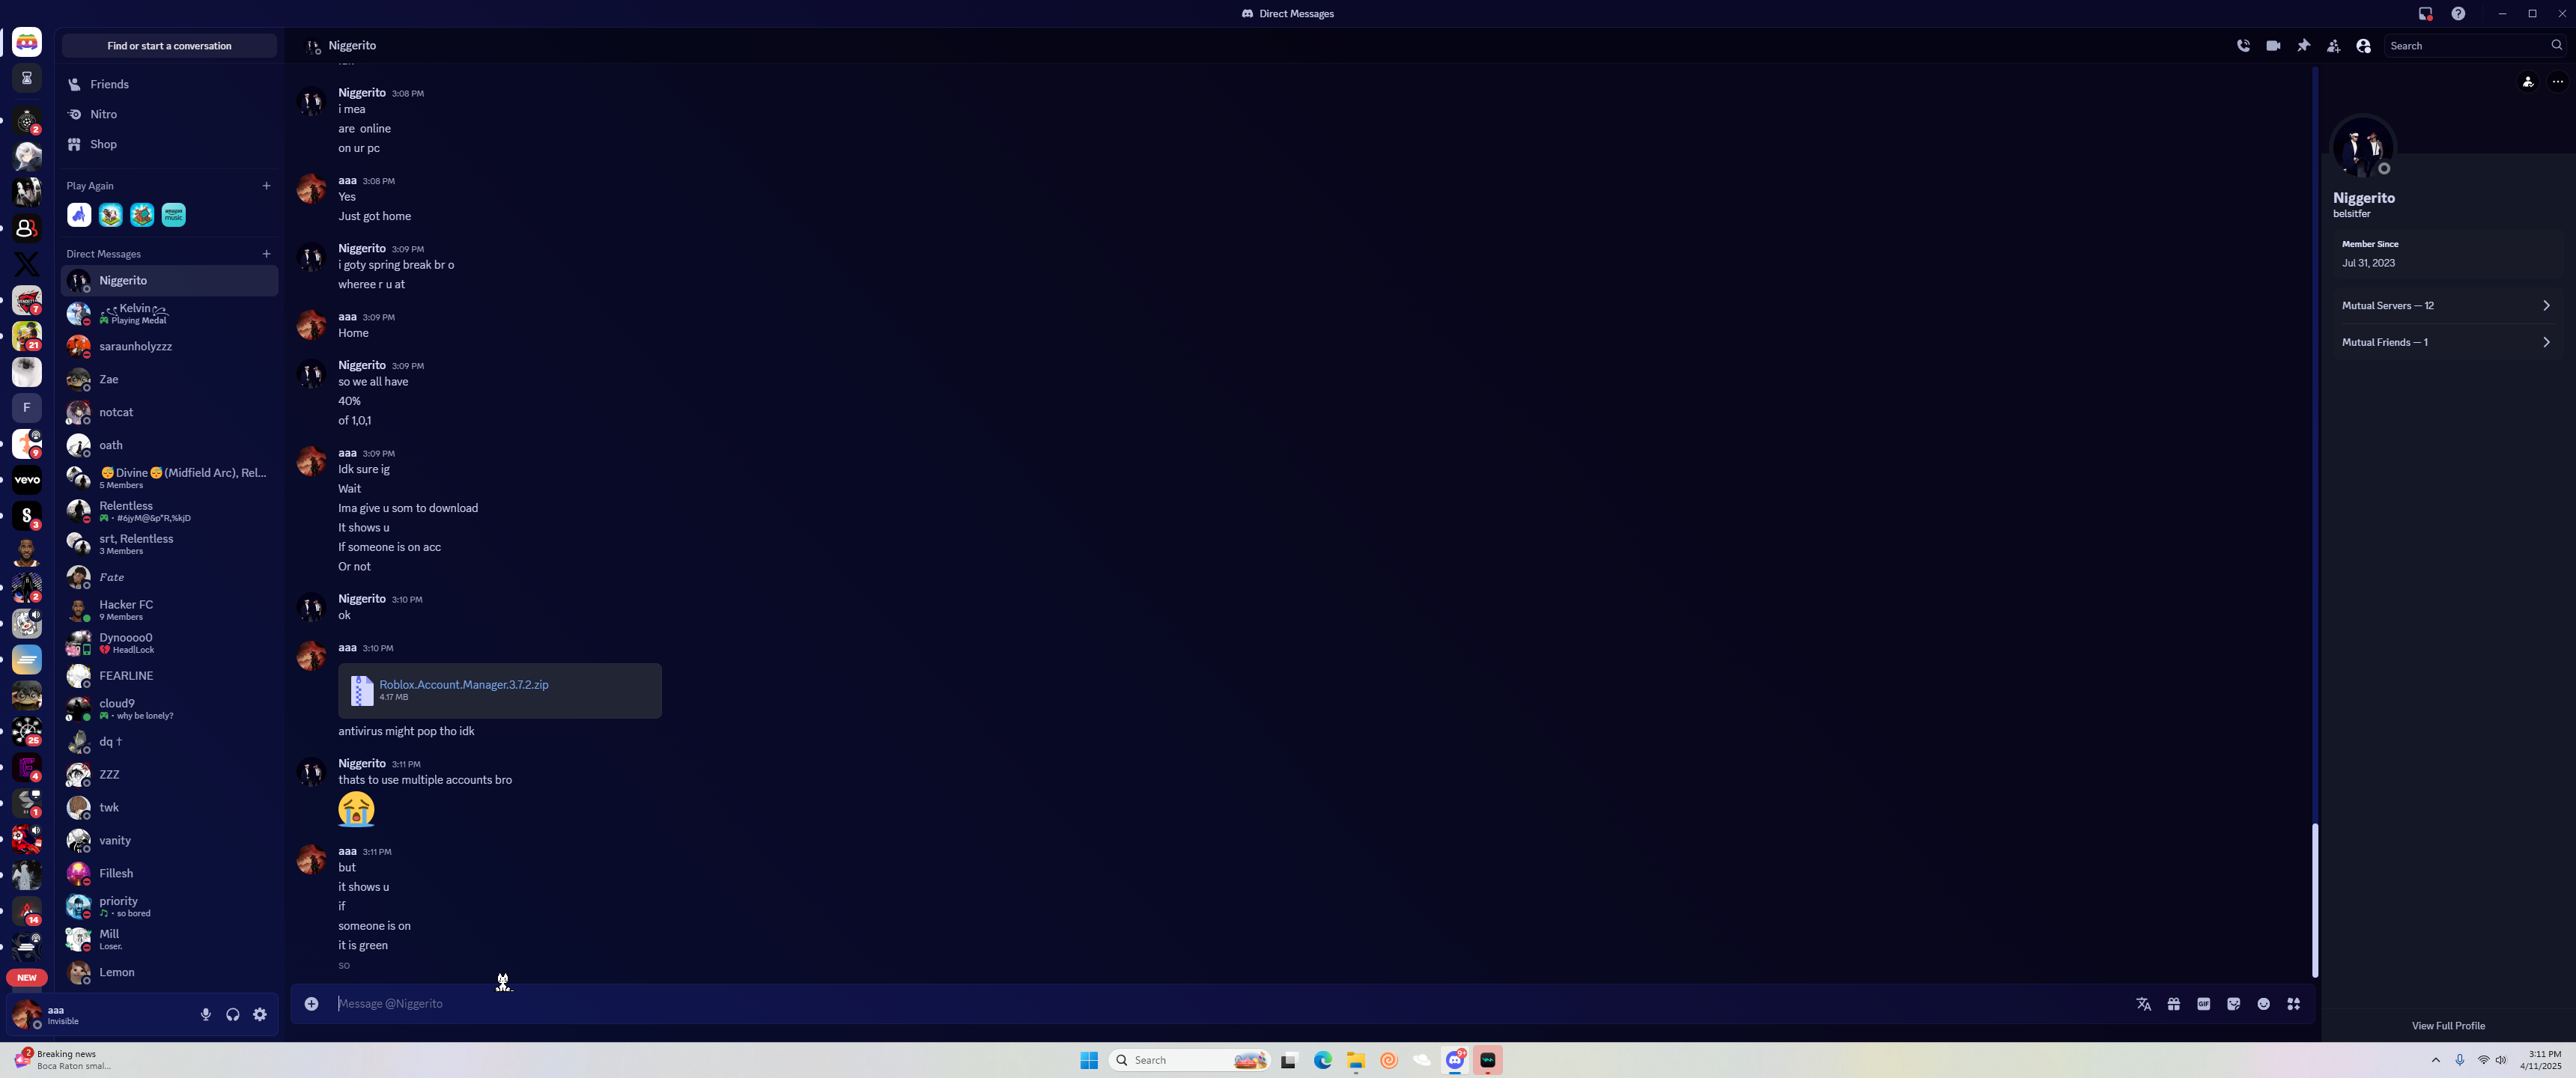Click Find or start a conversation
Viewport: 2576px width, 1078px height.
[170, 46]
